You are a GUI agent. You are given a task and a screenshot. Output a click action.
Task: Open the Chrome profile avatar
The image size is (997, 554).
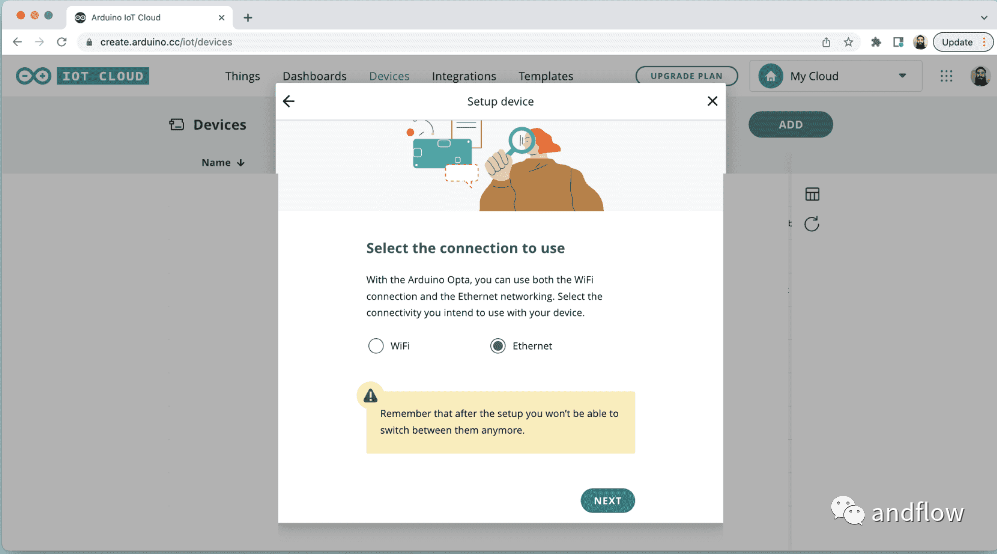(920, 42)
